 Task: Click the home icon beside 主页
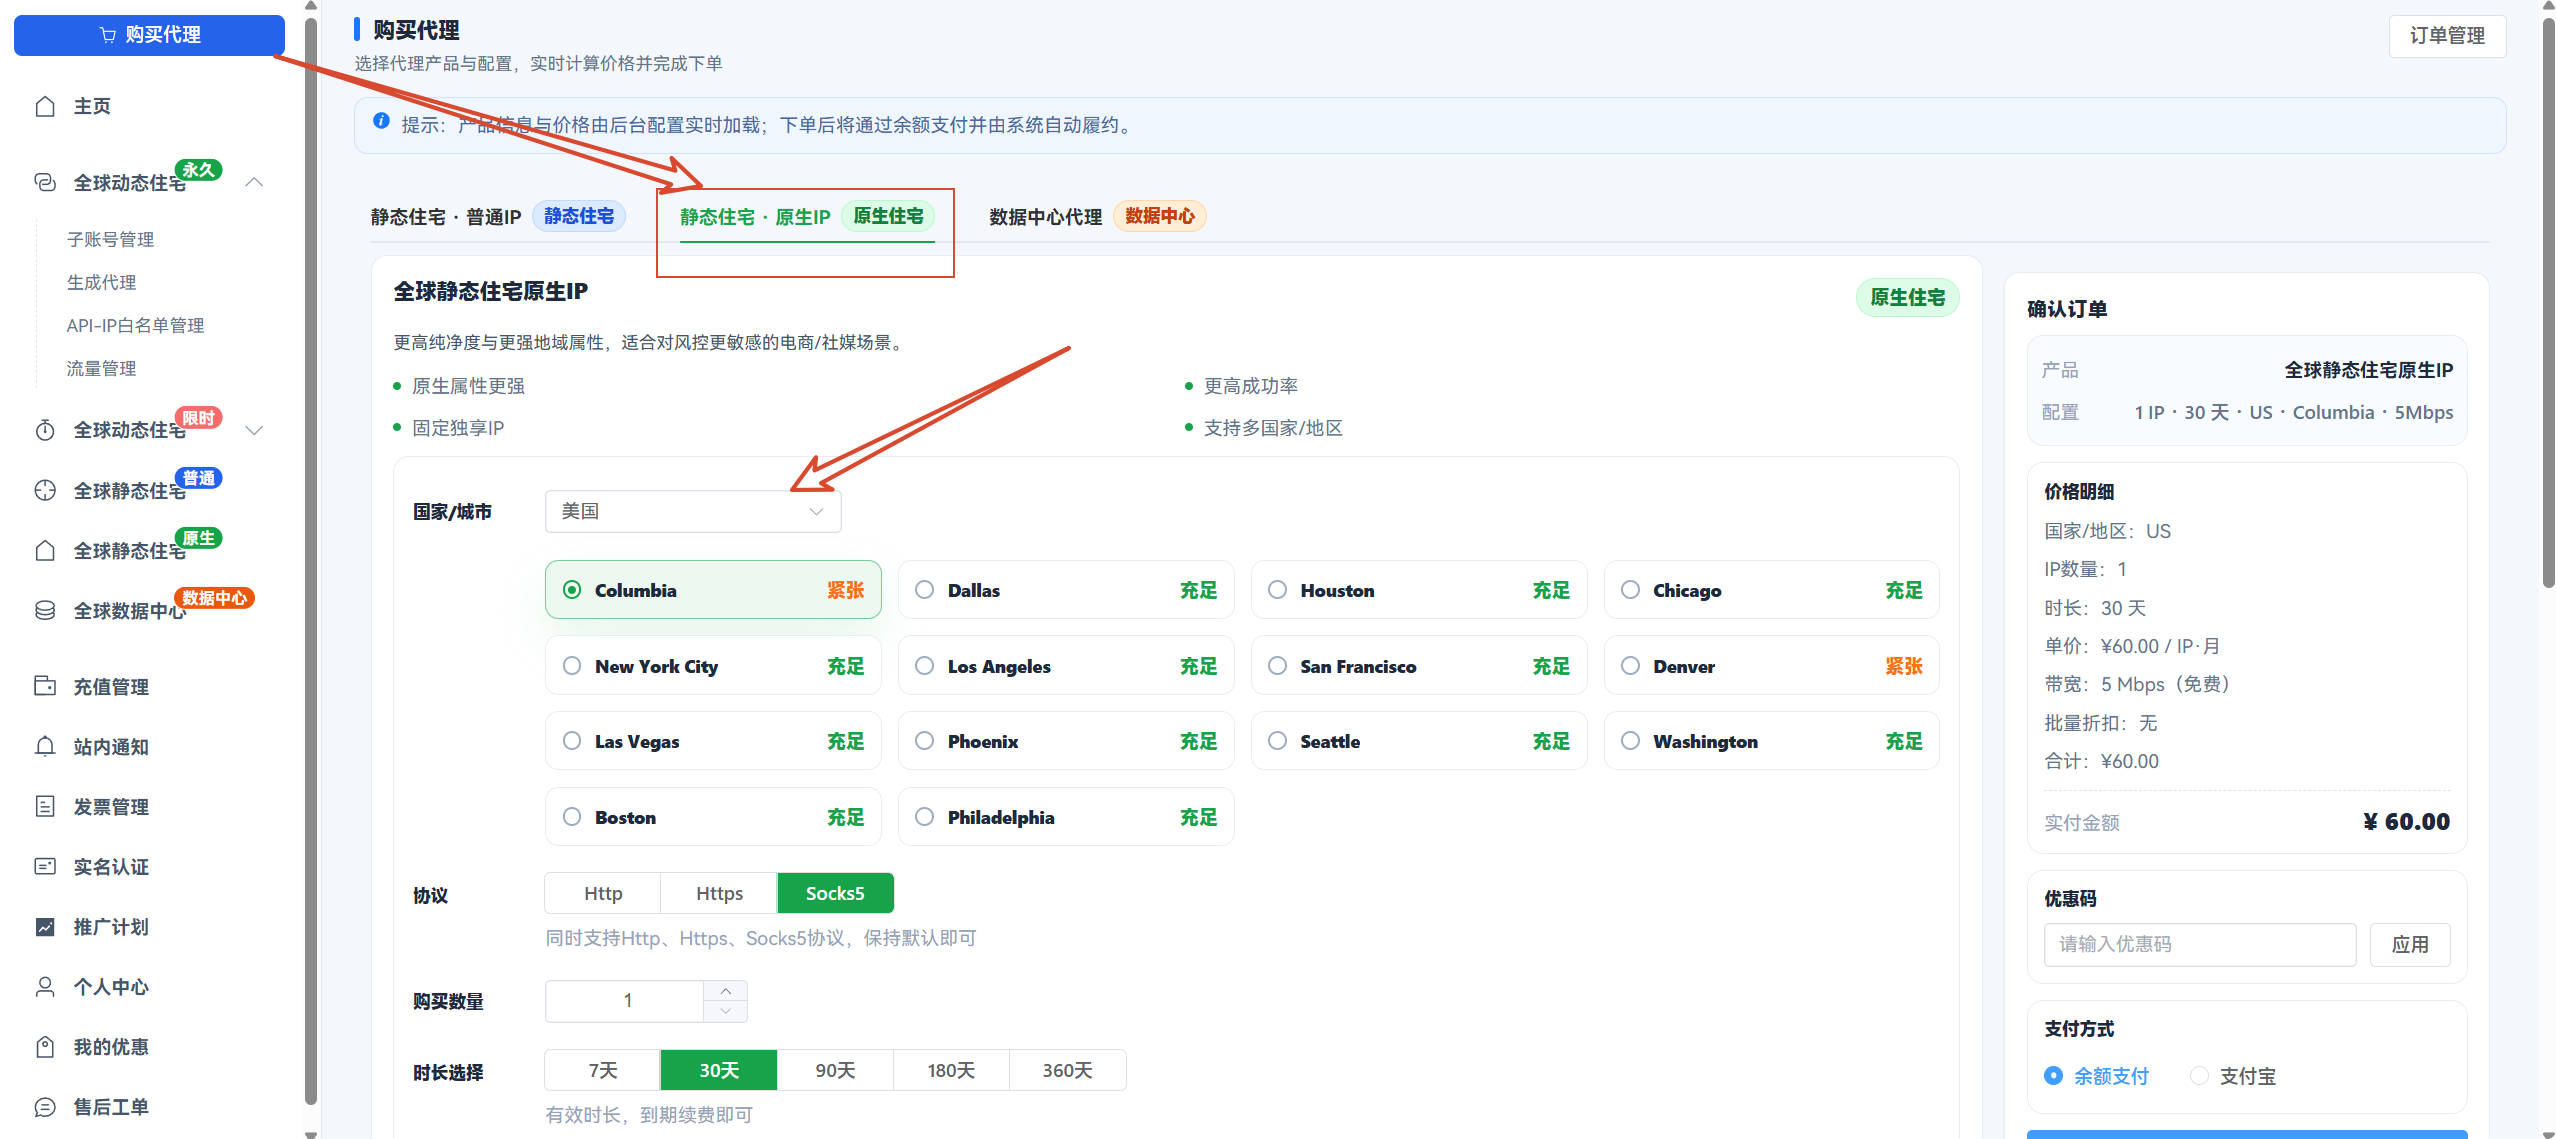[45, 106]
